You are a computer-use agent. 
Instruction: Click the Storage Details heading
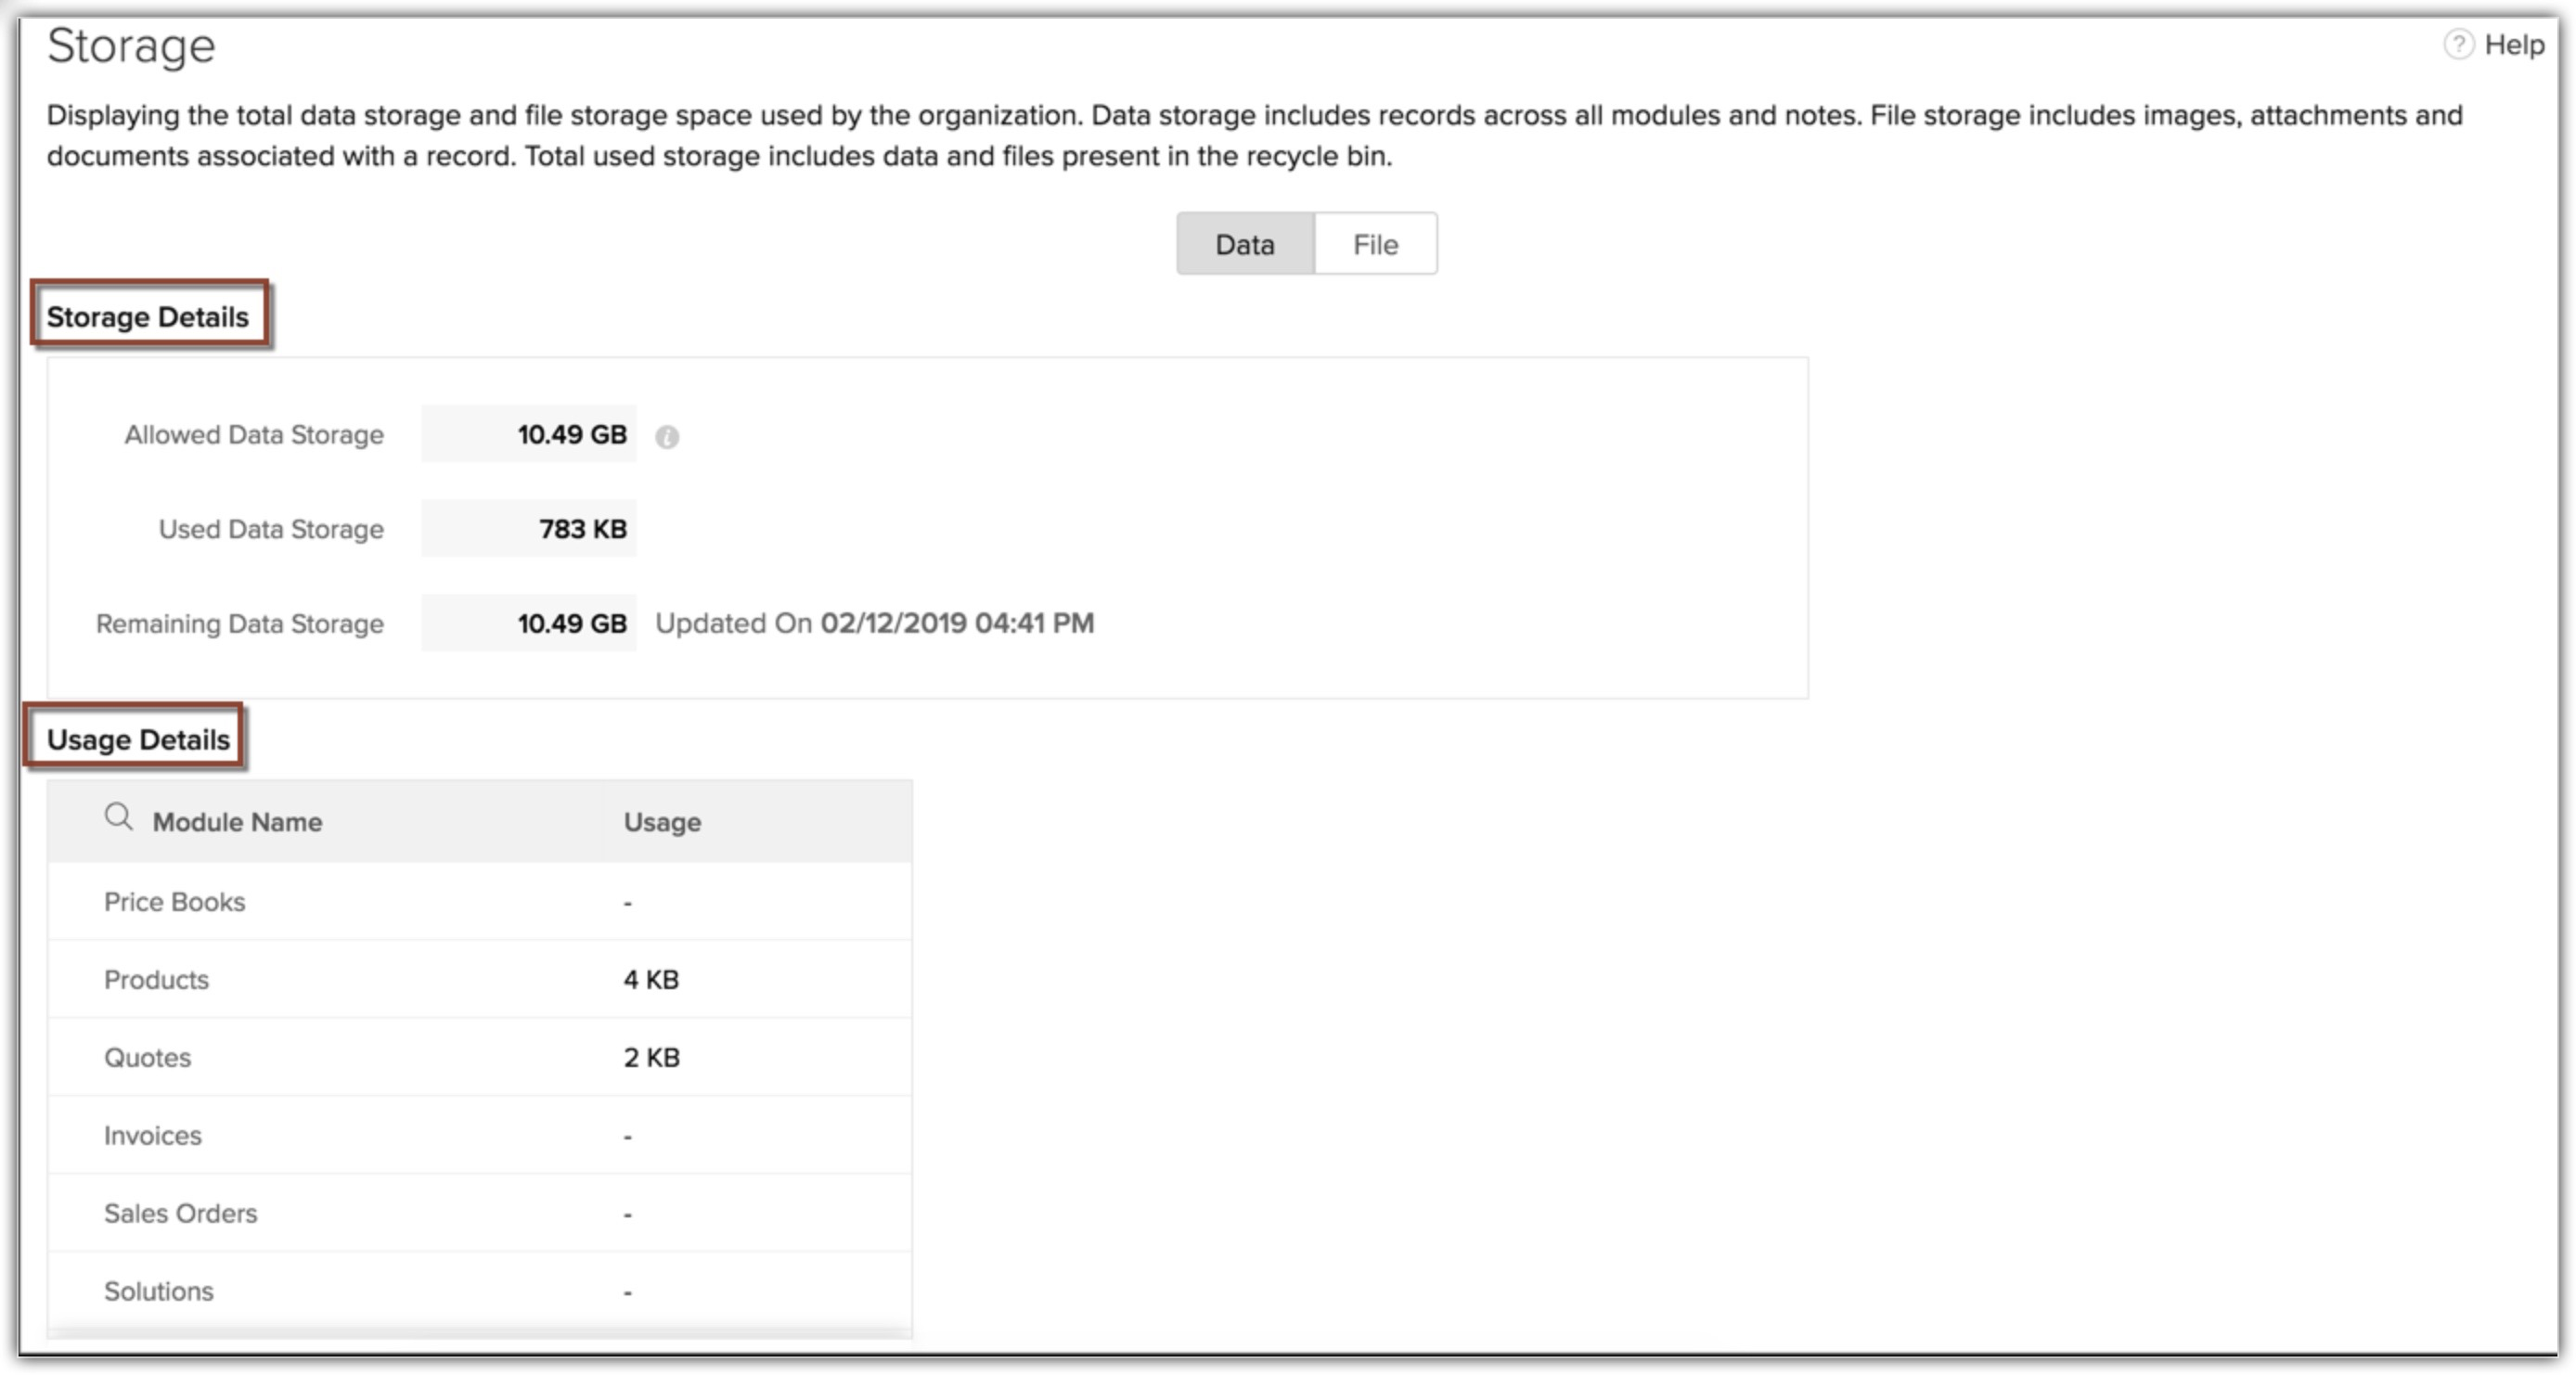(x=148, y=317)
